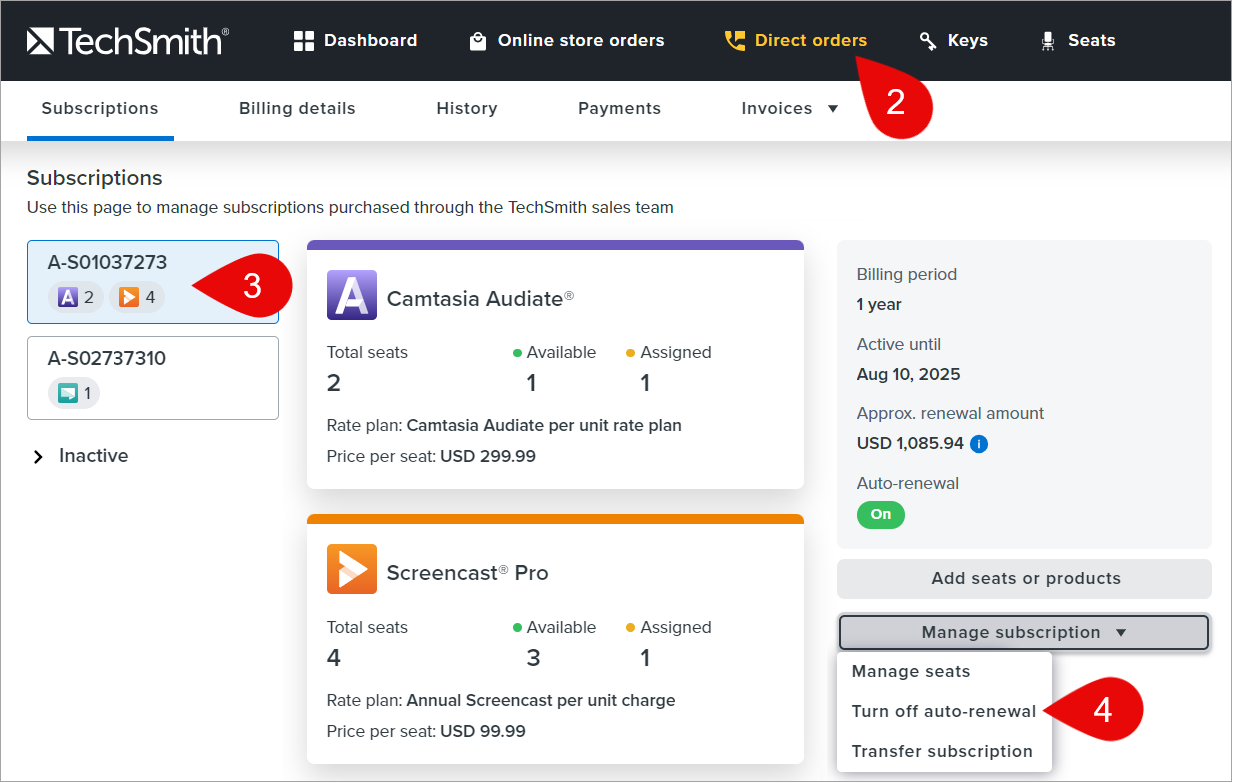1233x783 pixels.
Task: Open the Invoices dropdown arrow
Action: click(x=833, y=109)
